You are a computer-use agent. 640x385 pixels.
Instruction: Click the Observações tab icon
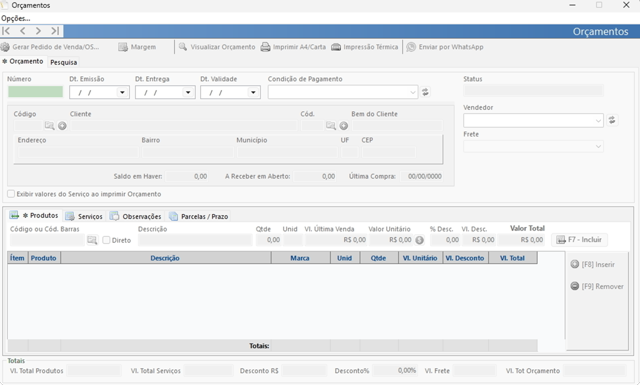115,216
